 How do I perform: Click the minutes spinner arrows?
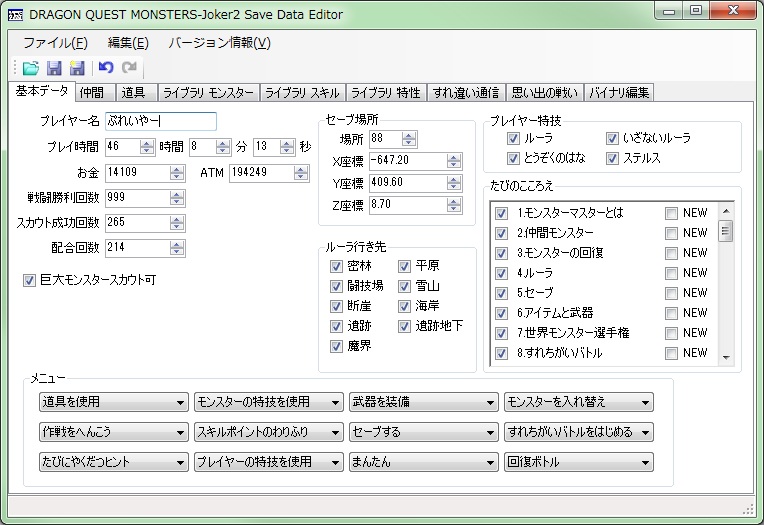(x=223, y=147)
